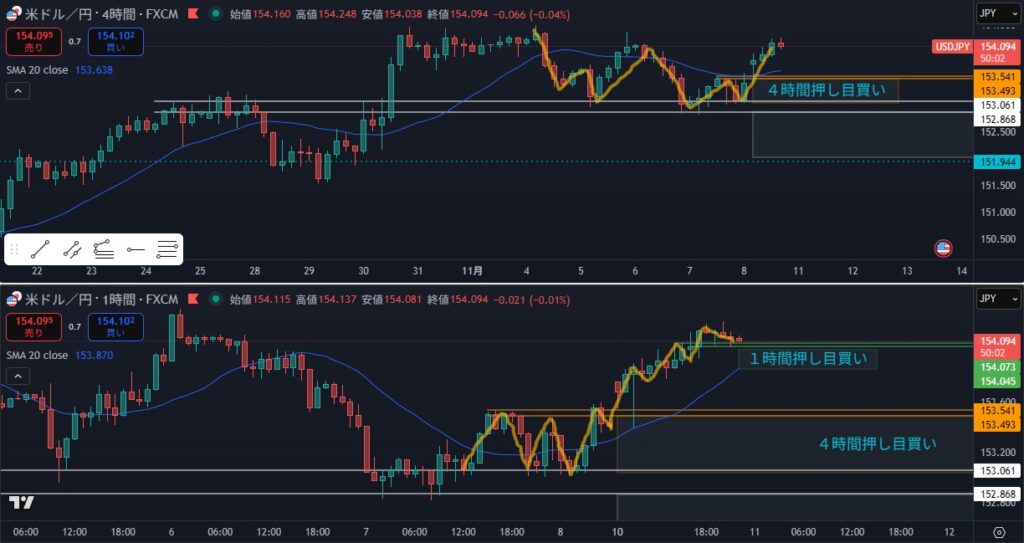The width and height of the screenshot is (1024, 543).
Task: Collapse the indicator legend on the 1-hour chart
Action: pyautogui.click(x=18, y=374)
